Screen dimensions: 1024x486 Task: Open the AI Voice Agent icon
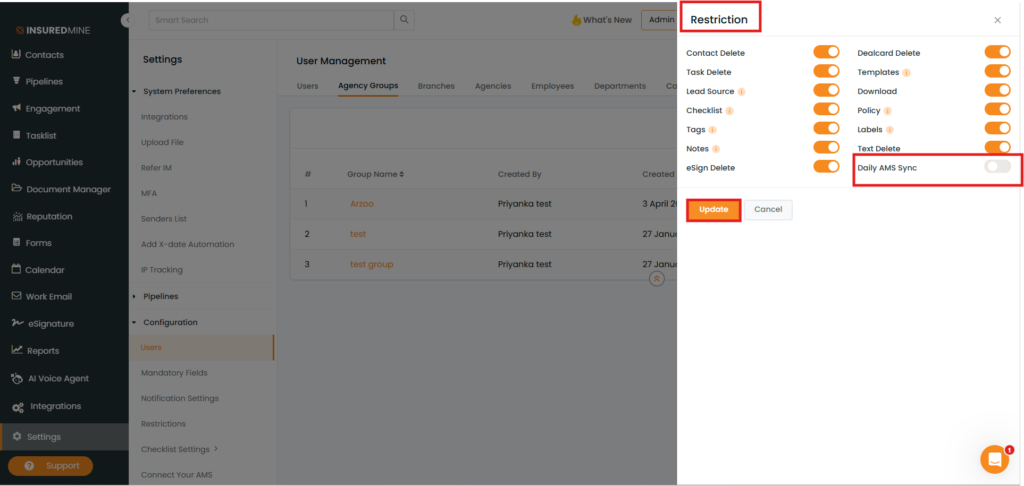tap(16, 379)
